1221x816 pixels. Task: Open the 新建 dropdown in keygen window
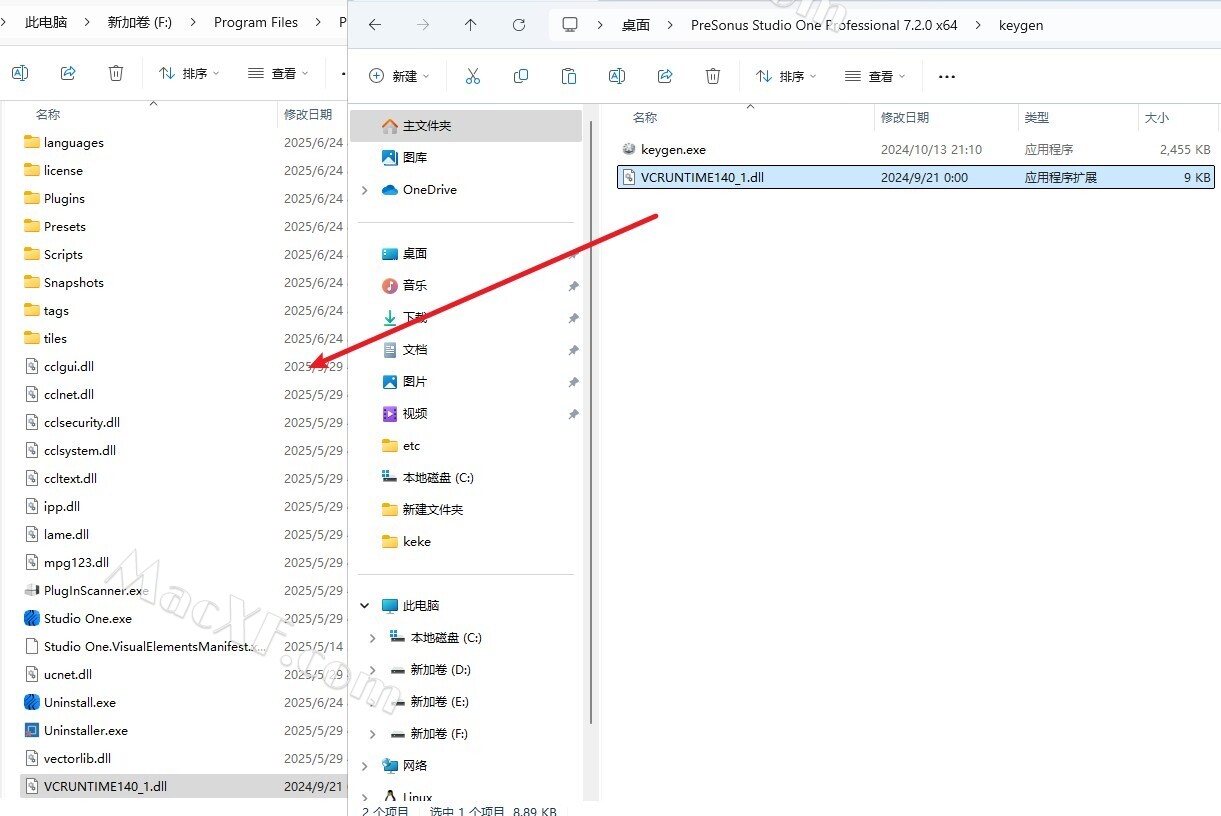coord(399,76)
